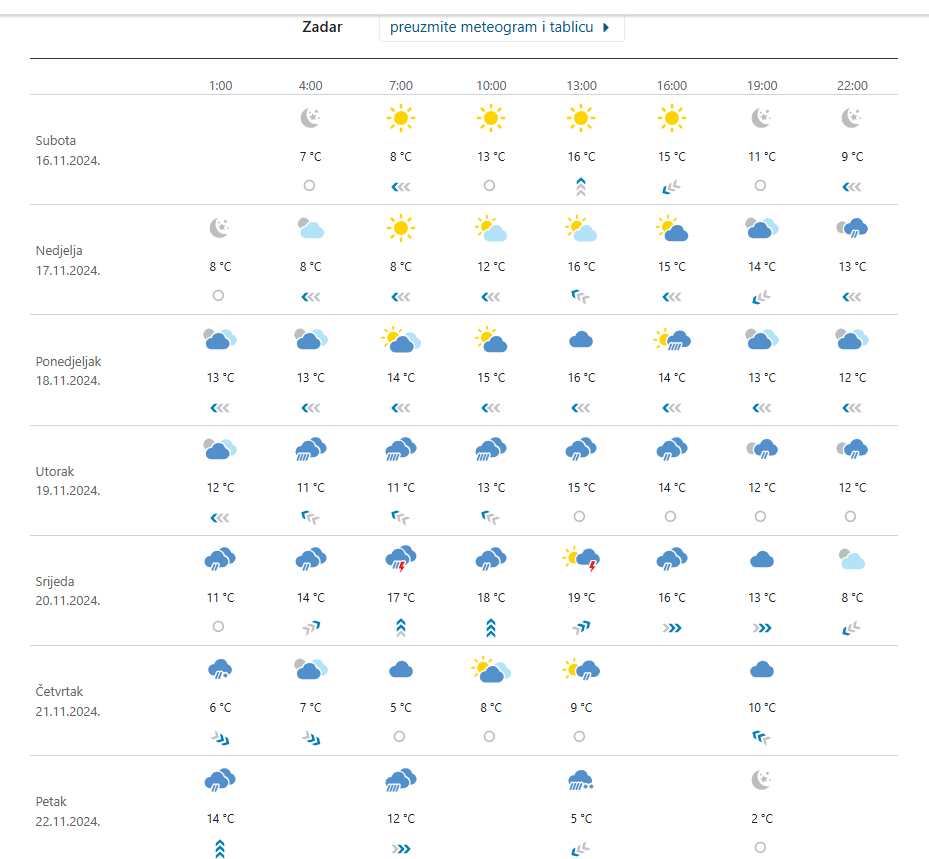Click the 2 °C temperature on Petak

762,818
